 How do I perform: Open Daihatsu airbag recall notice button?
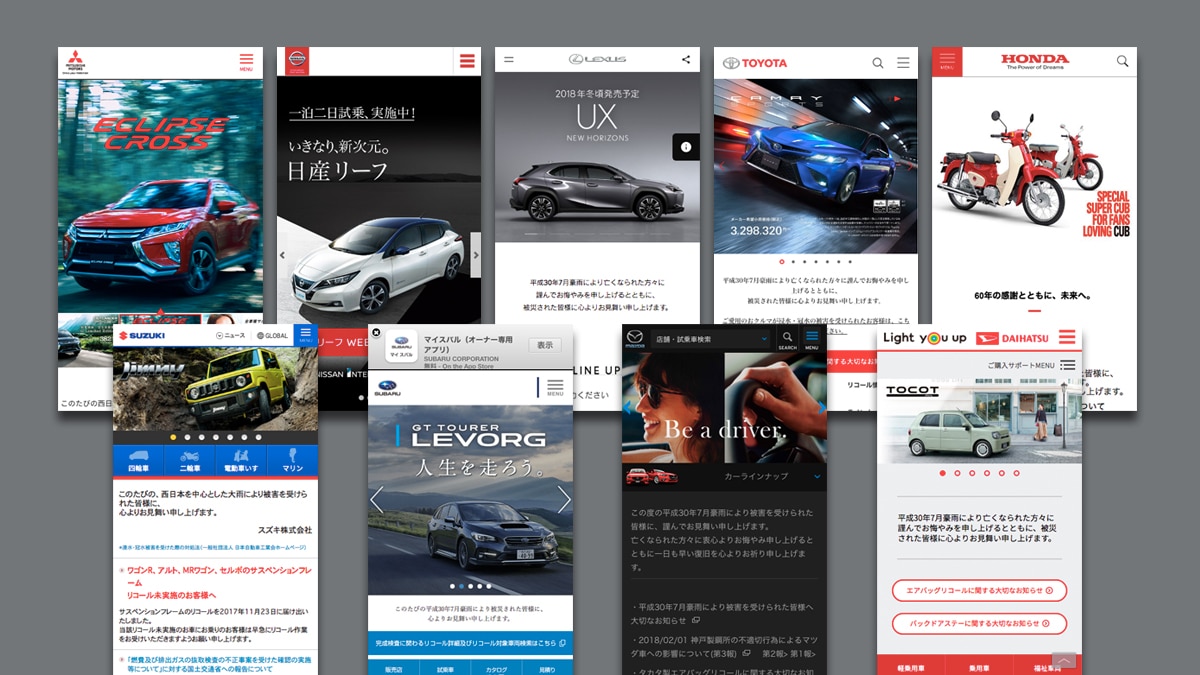click(x=979, y=590)
